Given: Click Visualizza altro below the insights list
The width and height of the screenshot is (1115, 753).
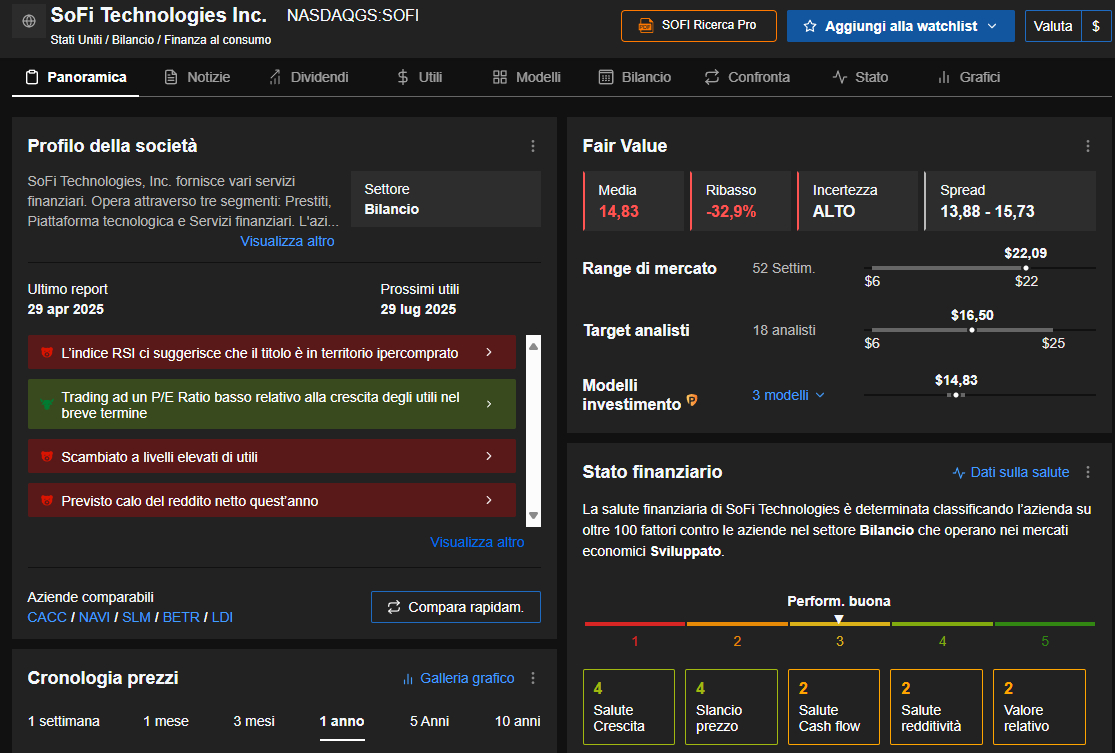Looking at the screenshot, I should [477, 542].
